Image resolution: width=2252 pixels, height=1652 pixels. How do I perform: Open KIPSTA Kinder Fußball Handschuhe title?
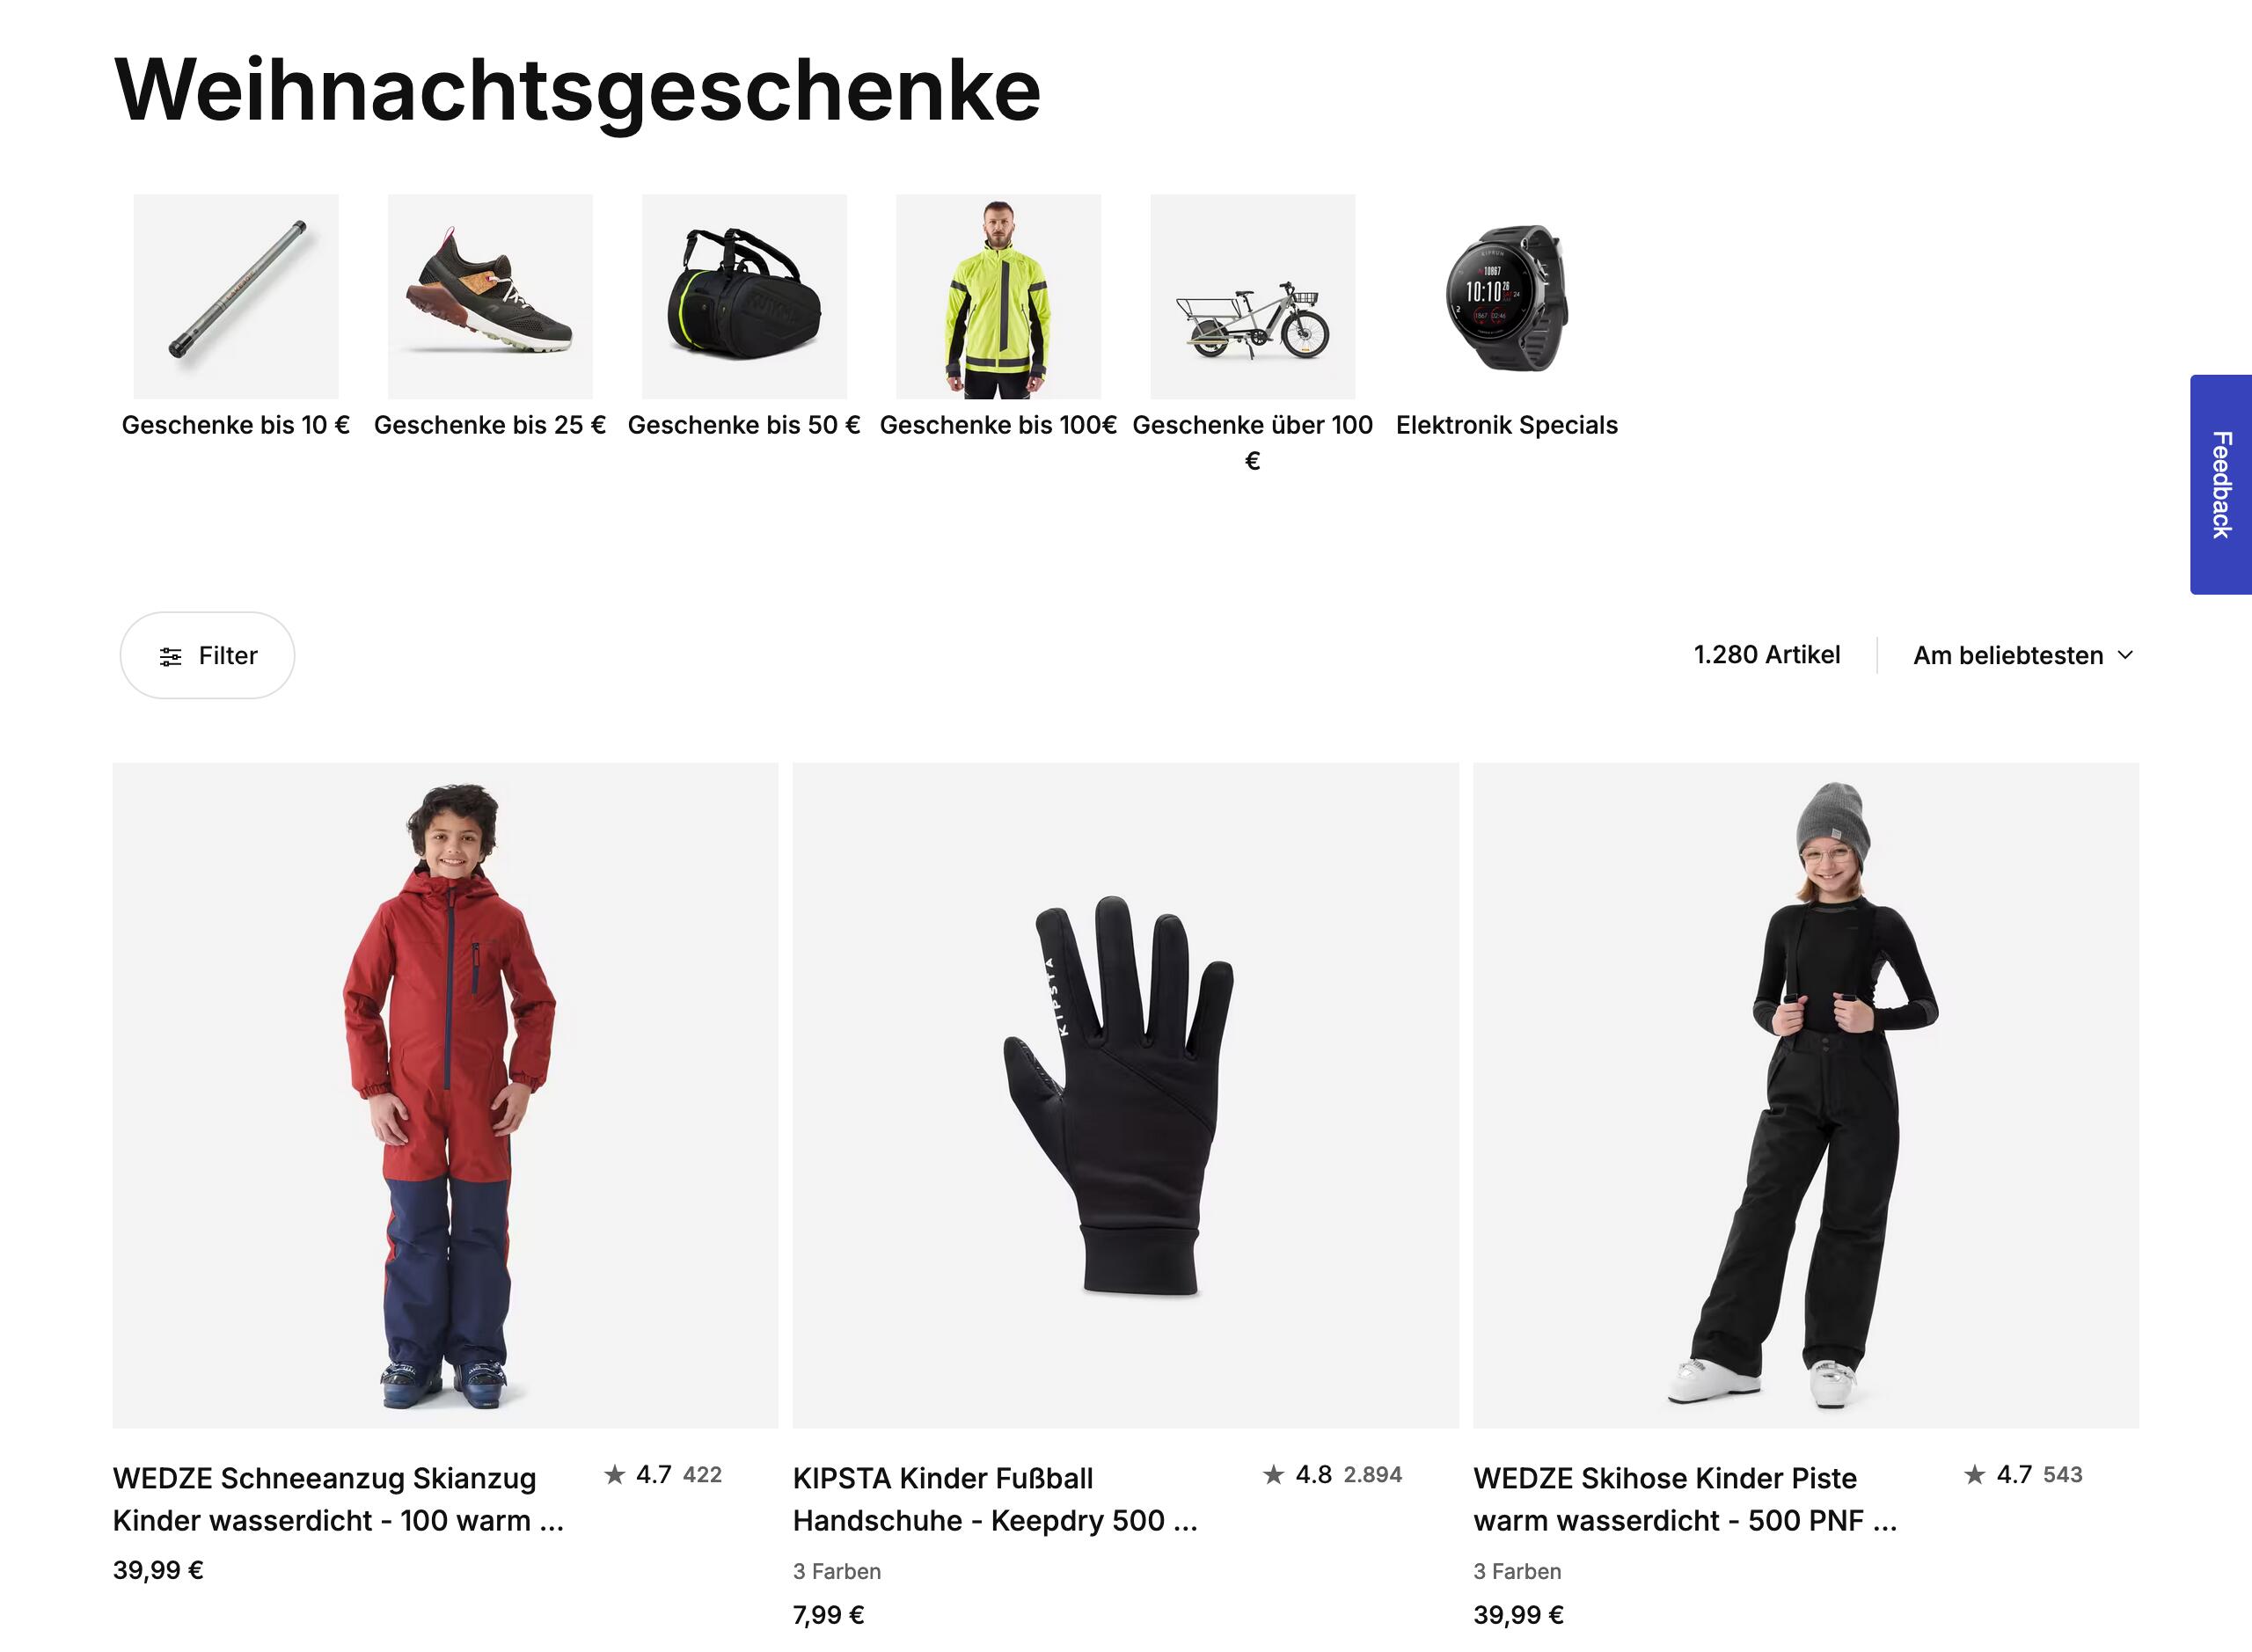coord(995,1499)
